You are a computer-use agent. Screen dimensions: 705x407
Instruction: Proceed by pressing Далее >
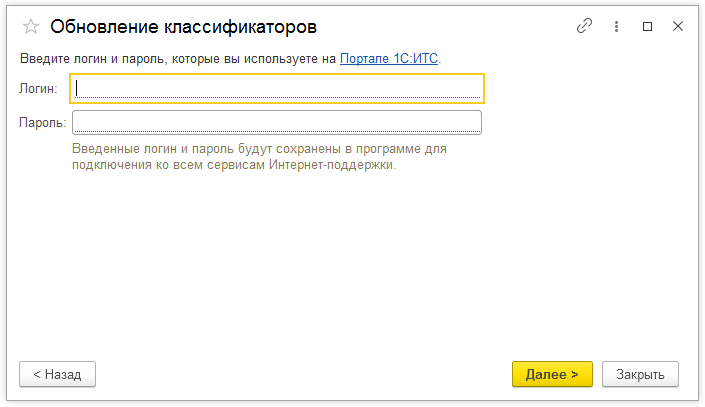pos(552,374)
